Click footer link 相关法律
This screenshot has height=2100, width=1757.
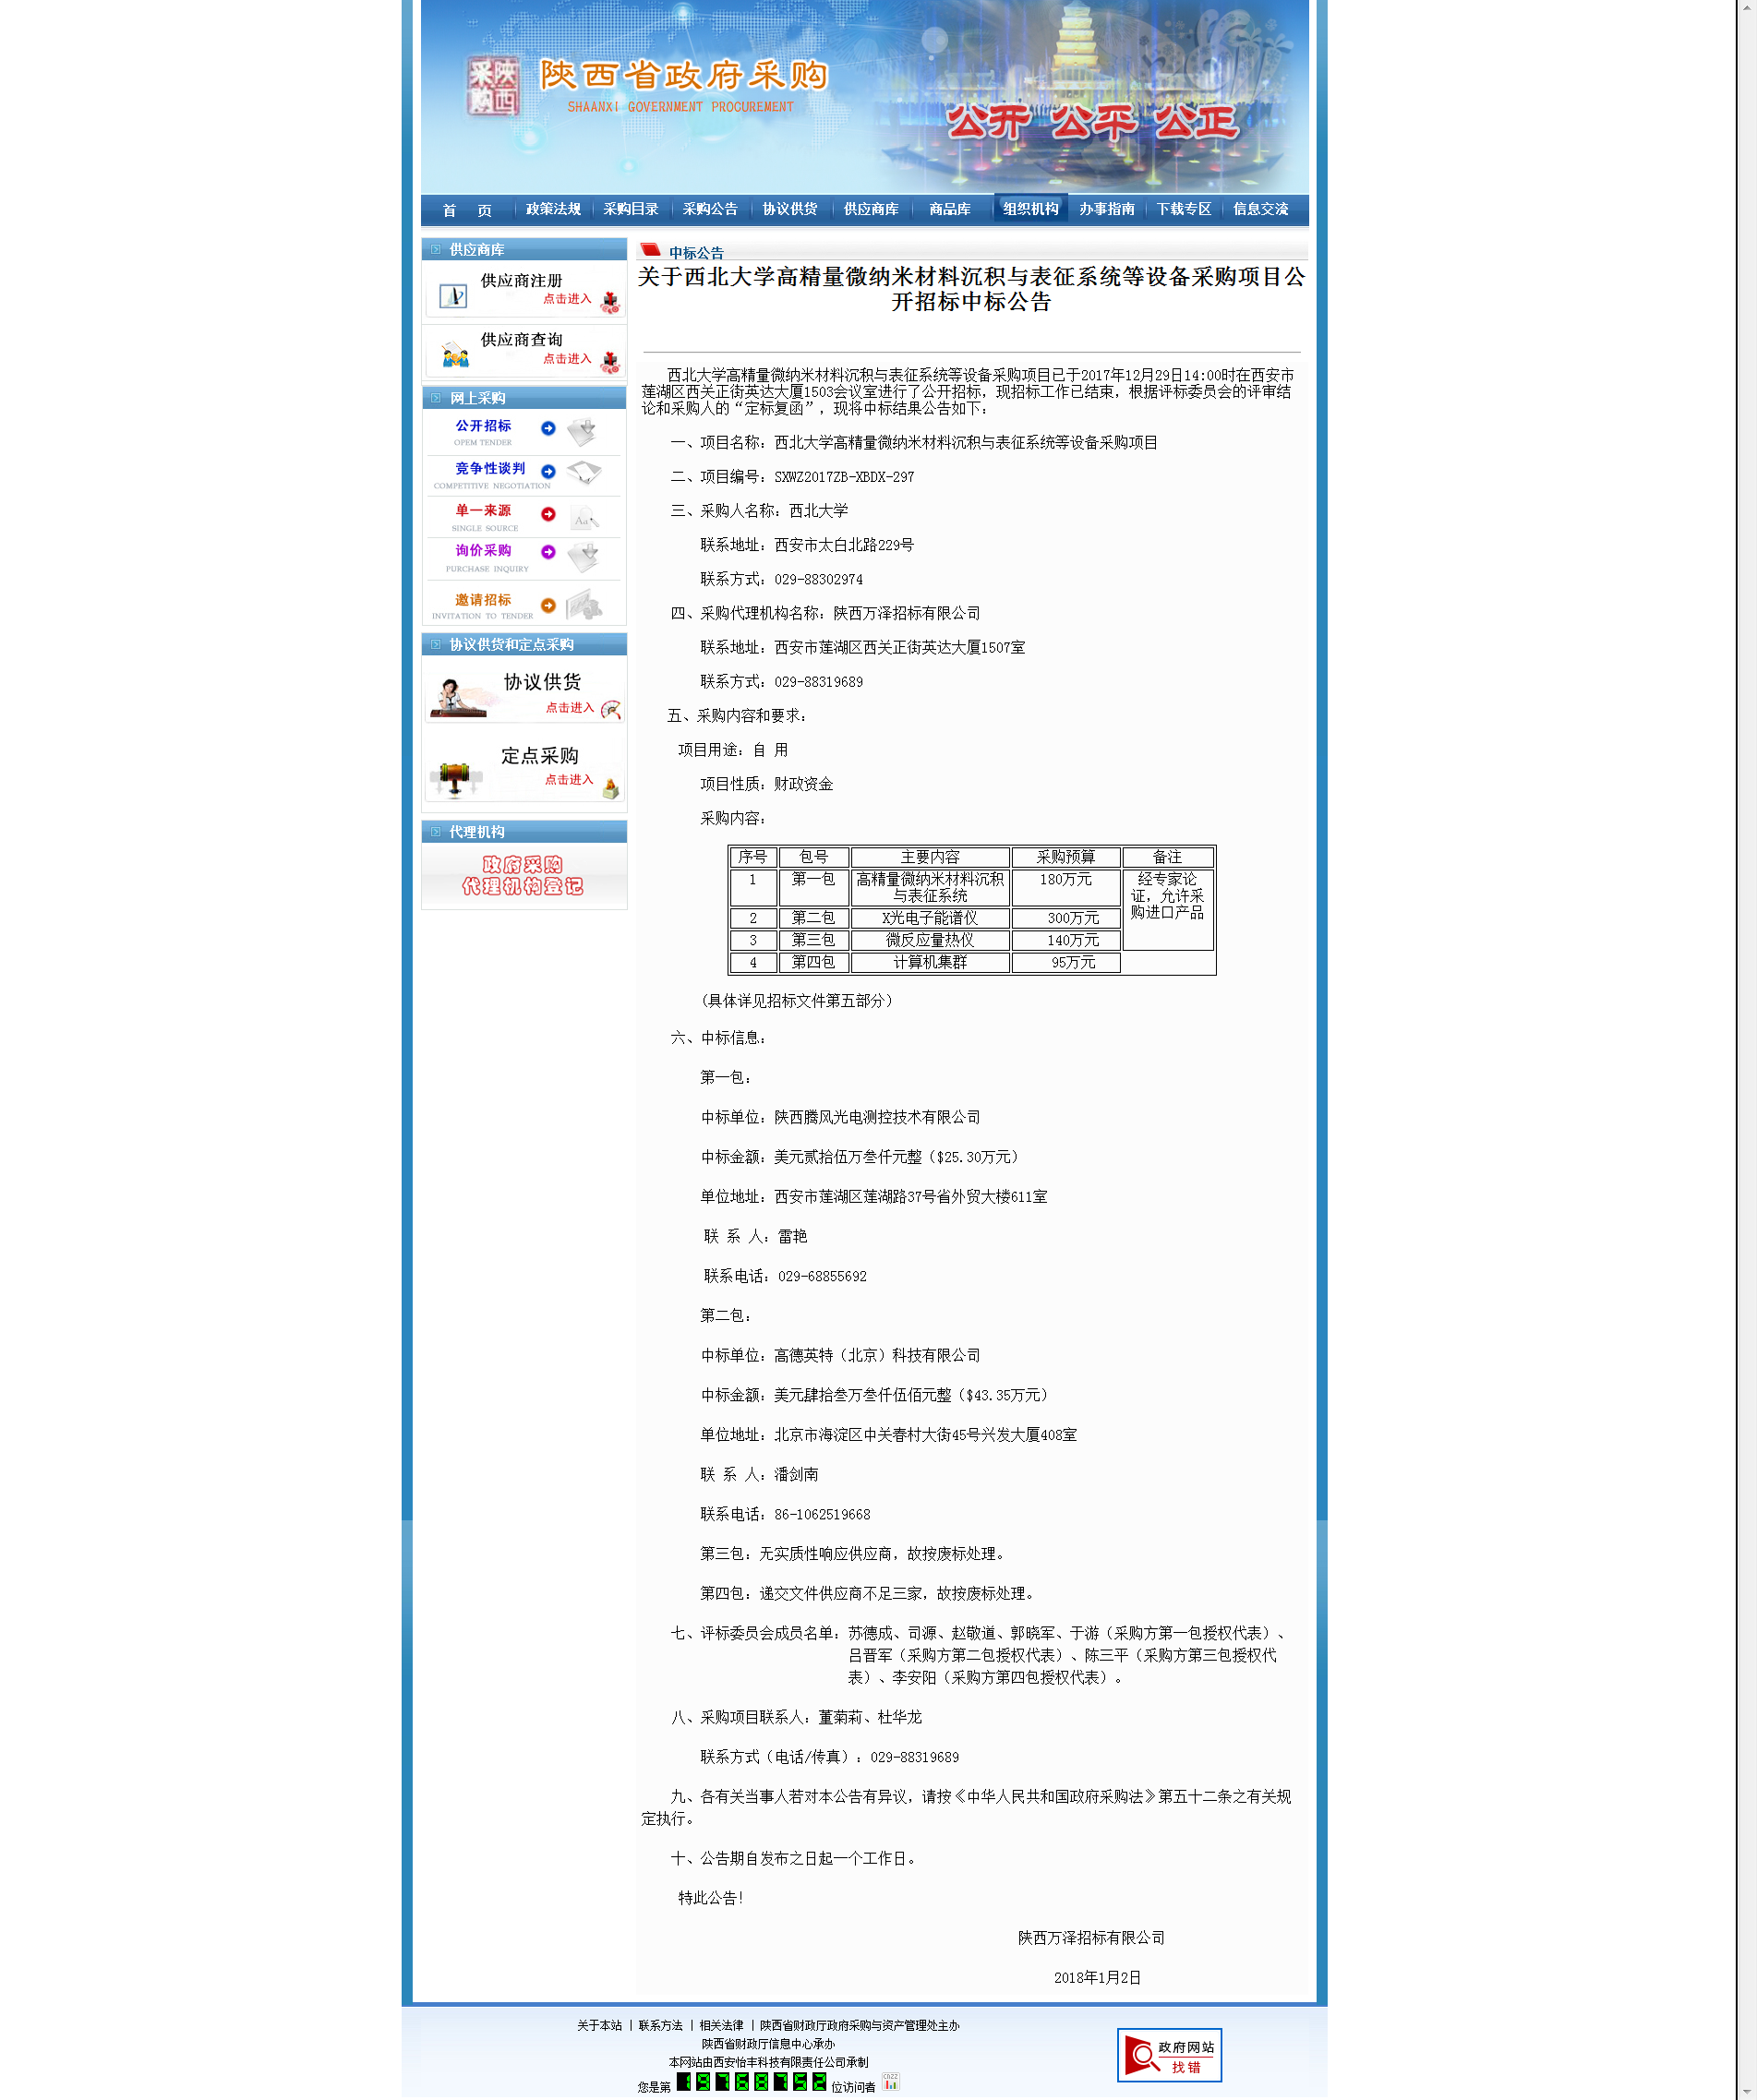tap(721, 2026)
